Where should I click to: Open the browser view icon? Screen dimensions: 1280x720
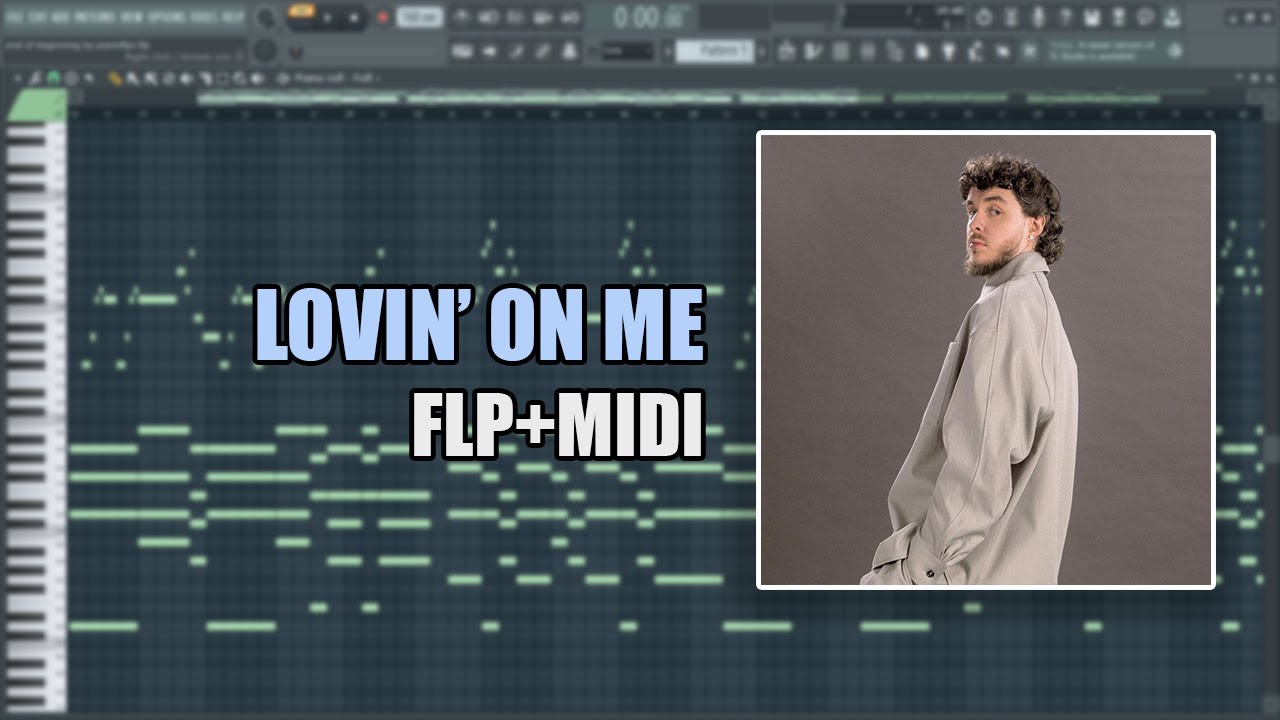click(893, 51)
